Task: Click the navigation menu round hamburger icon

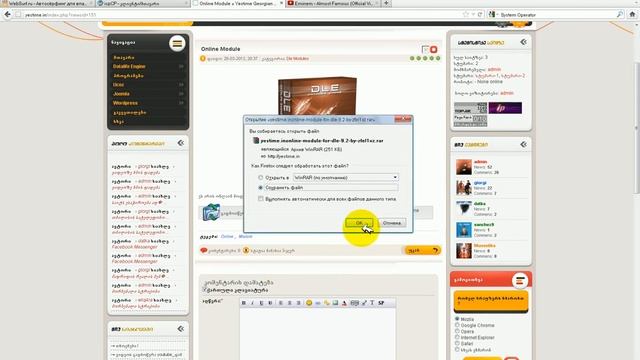Action: point(177,43)
